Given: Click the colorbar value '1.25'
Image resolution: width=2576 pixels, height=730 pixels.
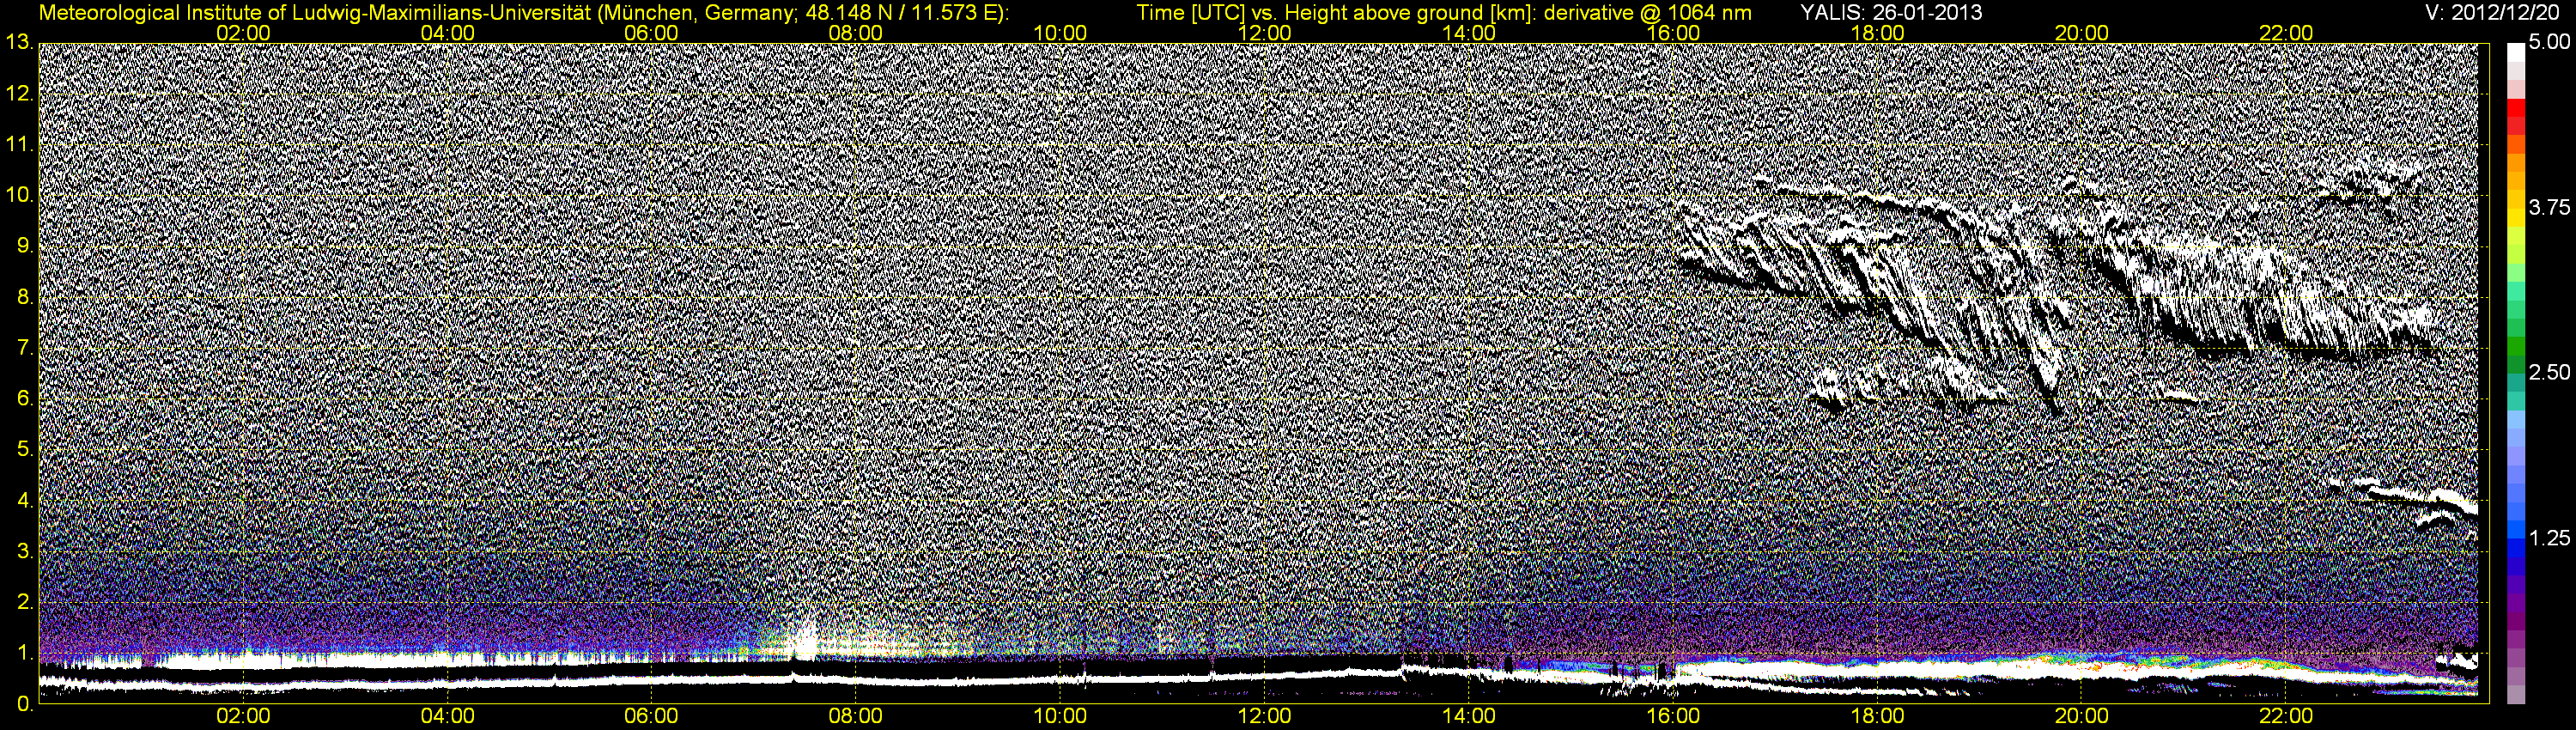Looking at the screenshot, I should click(x=2548, y=538).
